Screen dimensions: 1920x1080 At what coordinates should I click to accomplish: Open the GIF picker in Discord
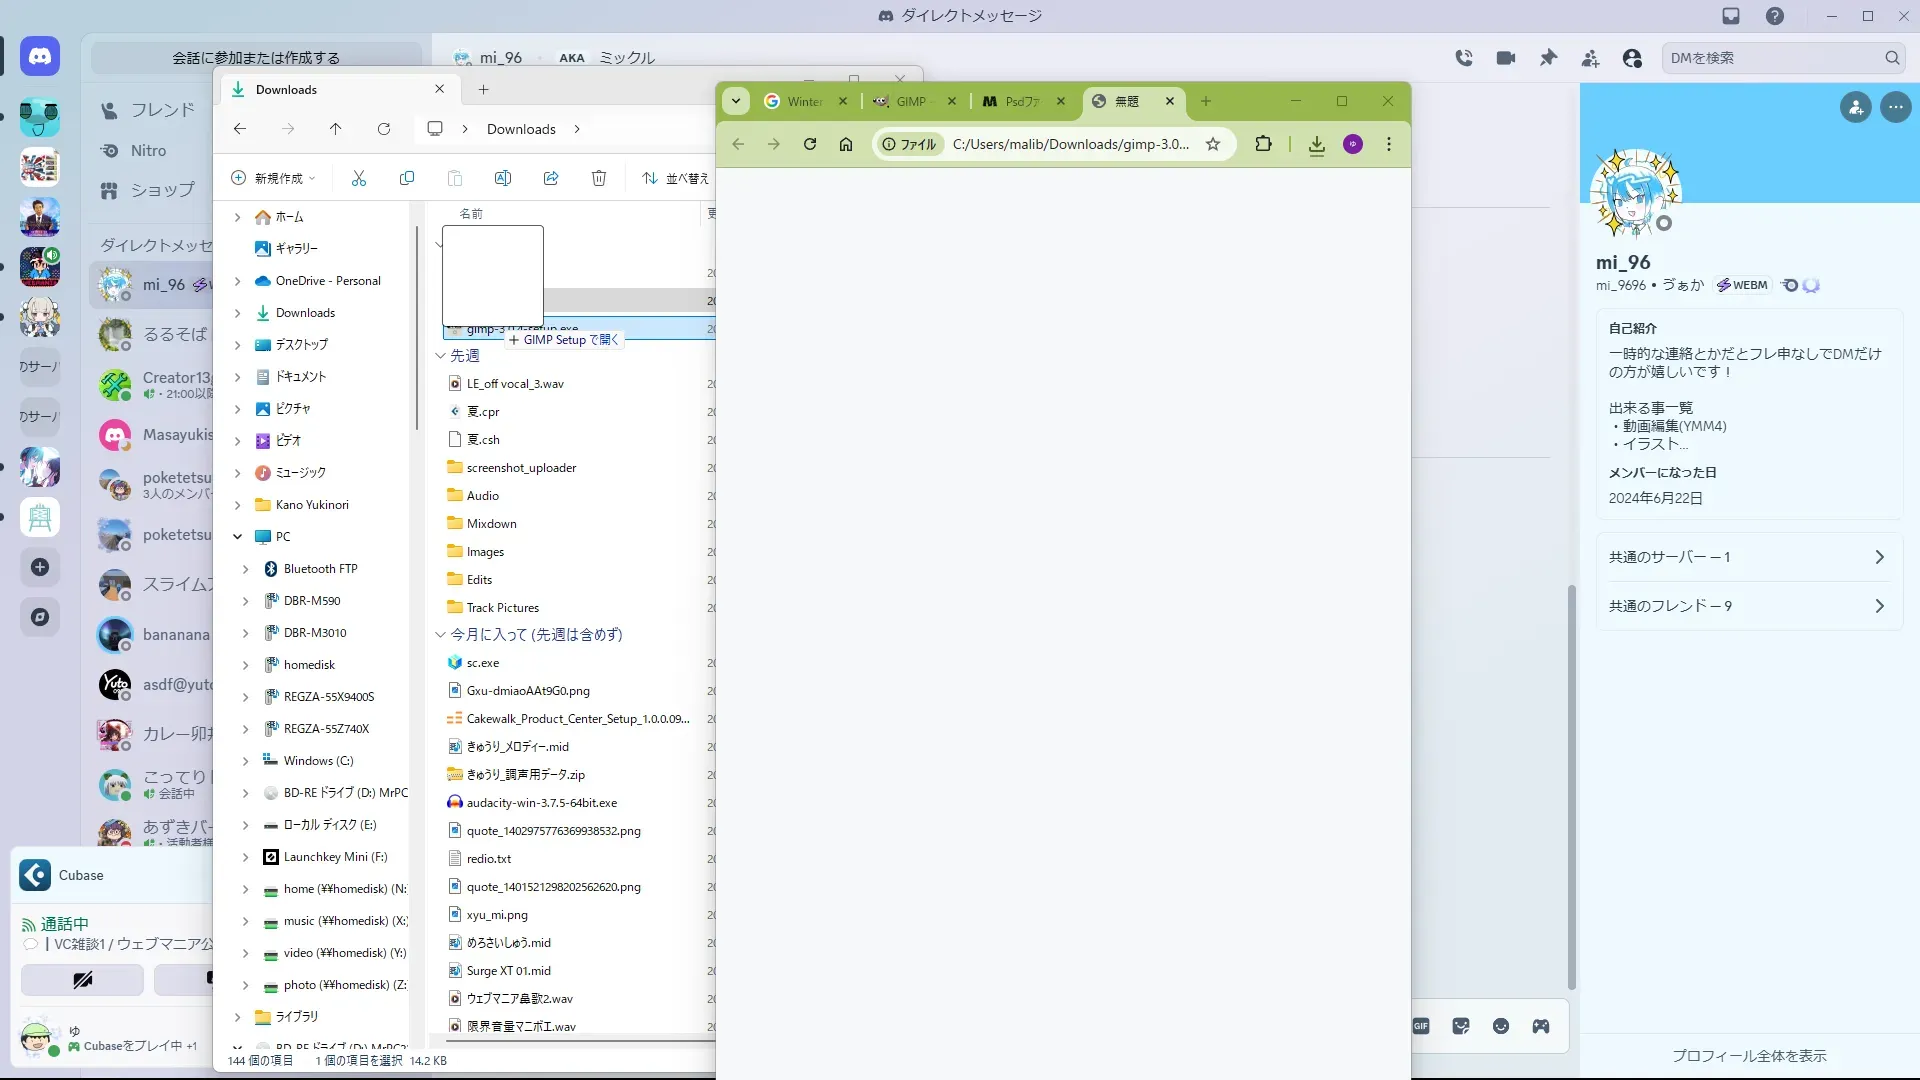tap(1421, 1026)
